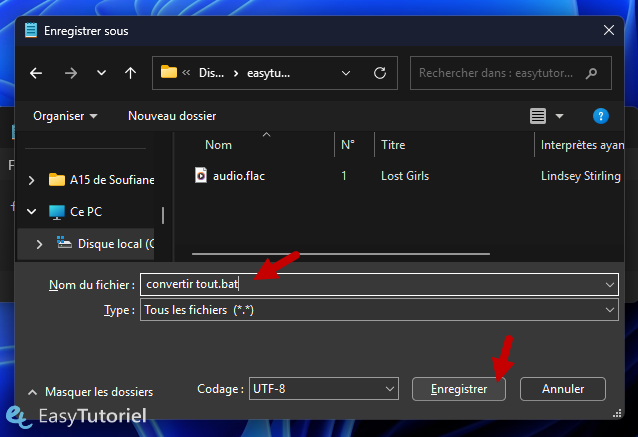Open recent locations chevron dropdown

101,73
